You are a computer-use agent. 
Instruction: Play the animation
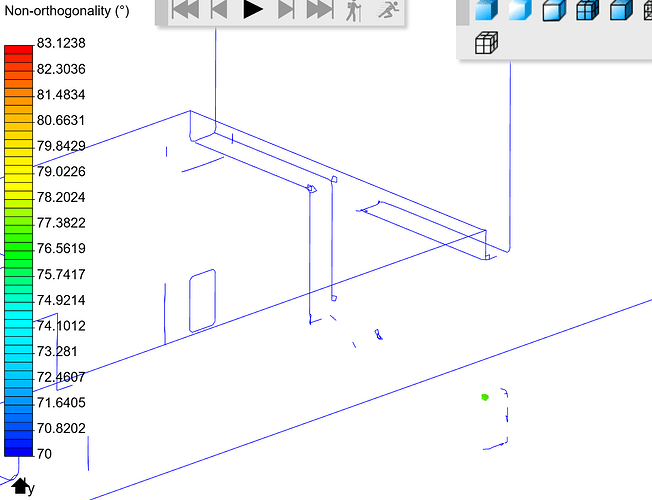[x=253, y=9]
